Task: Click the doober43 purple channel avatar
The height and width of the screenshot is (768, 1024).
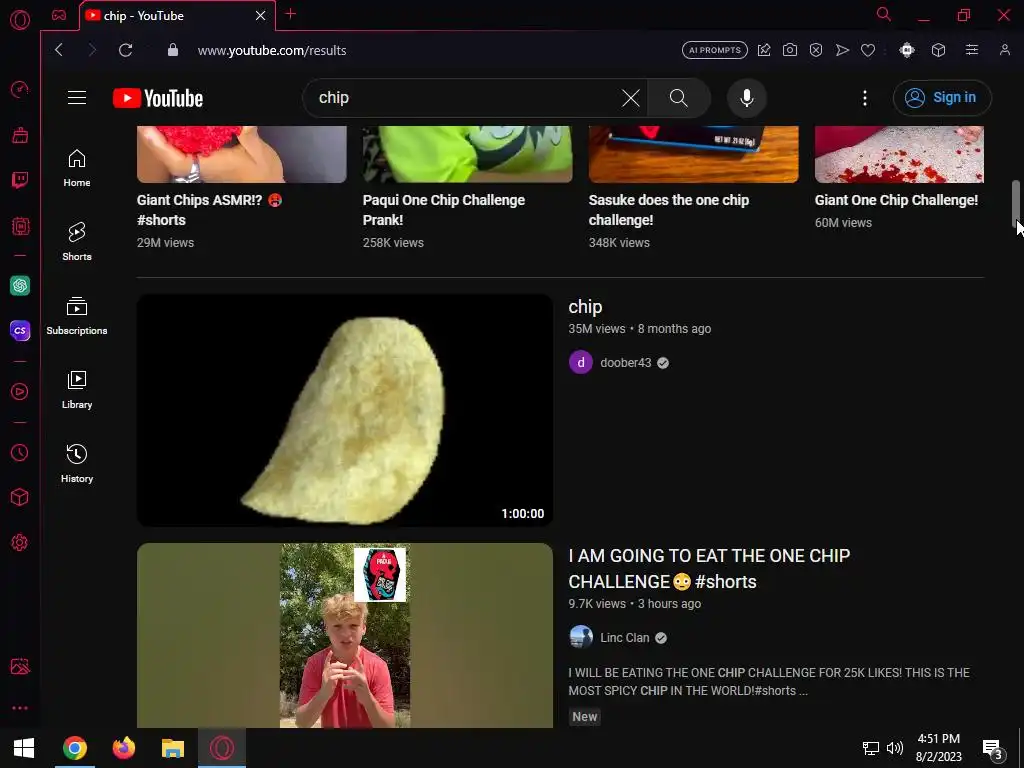Action: click(581, 362)
